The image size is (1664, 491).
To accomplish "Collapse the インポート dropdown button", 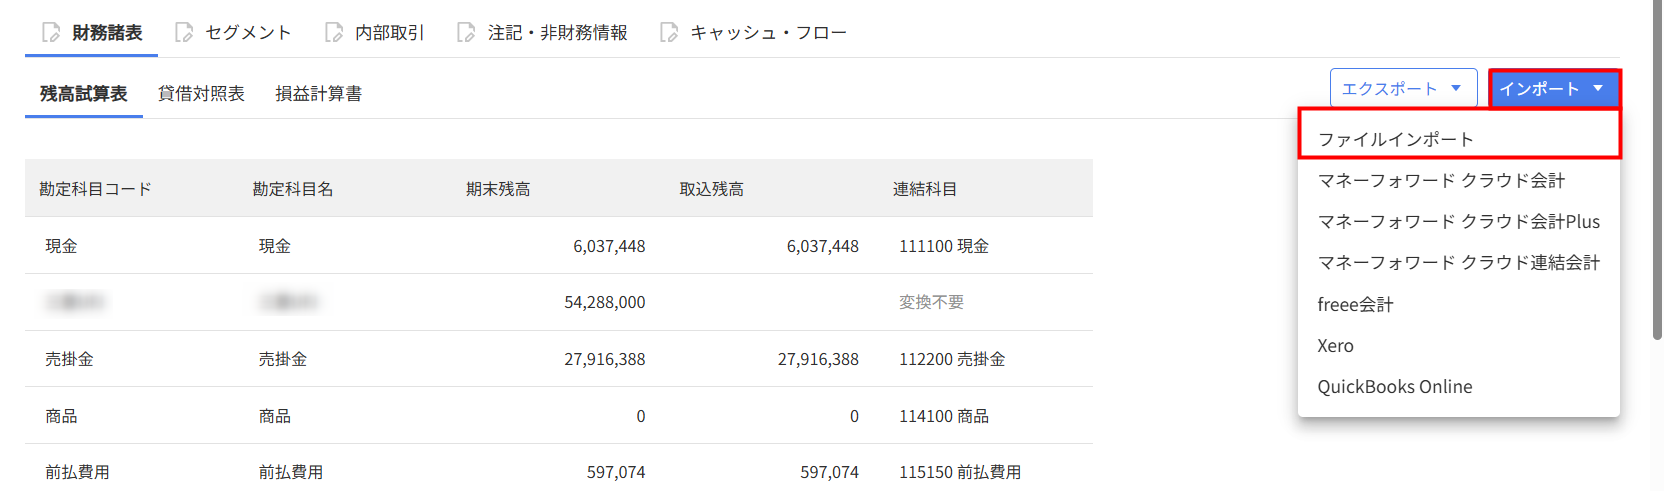I will (1553, 89).
